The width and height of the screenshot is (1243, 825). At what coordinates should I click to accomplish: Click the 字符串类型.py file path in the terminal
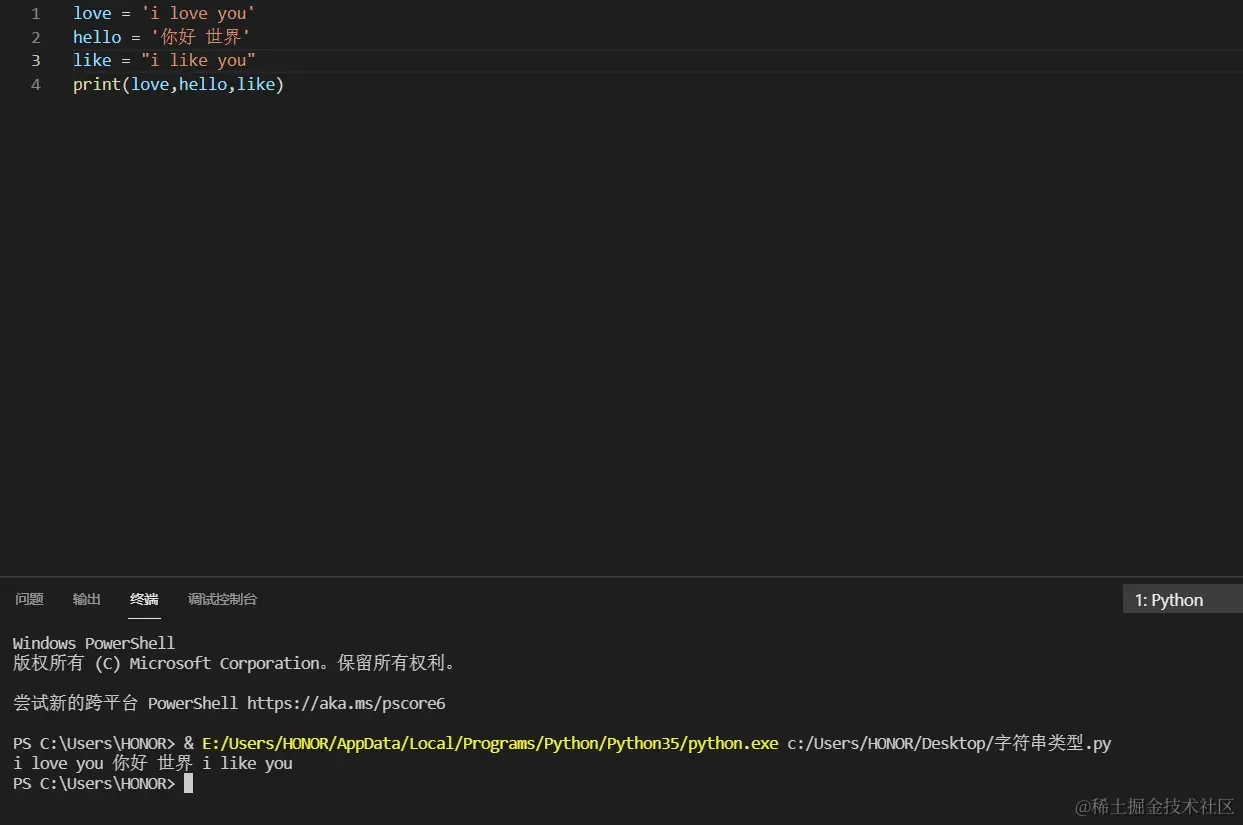tap(949, 743)
